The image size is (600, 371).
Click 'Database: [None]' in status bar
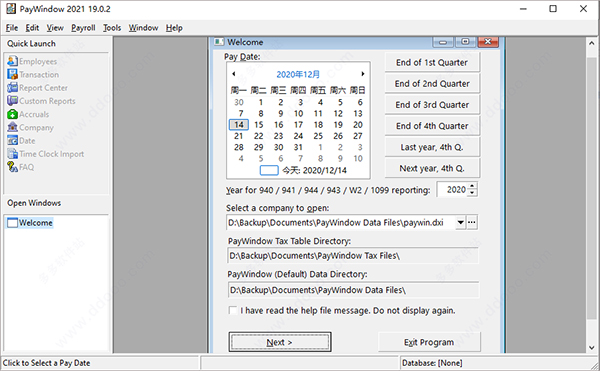432,363
